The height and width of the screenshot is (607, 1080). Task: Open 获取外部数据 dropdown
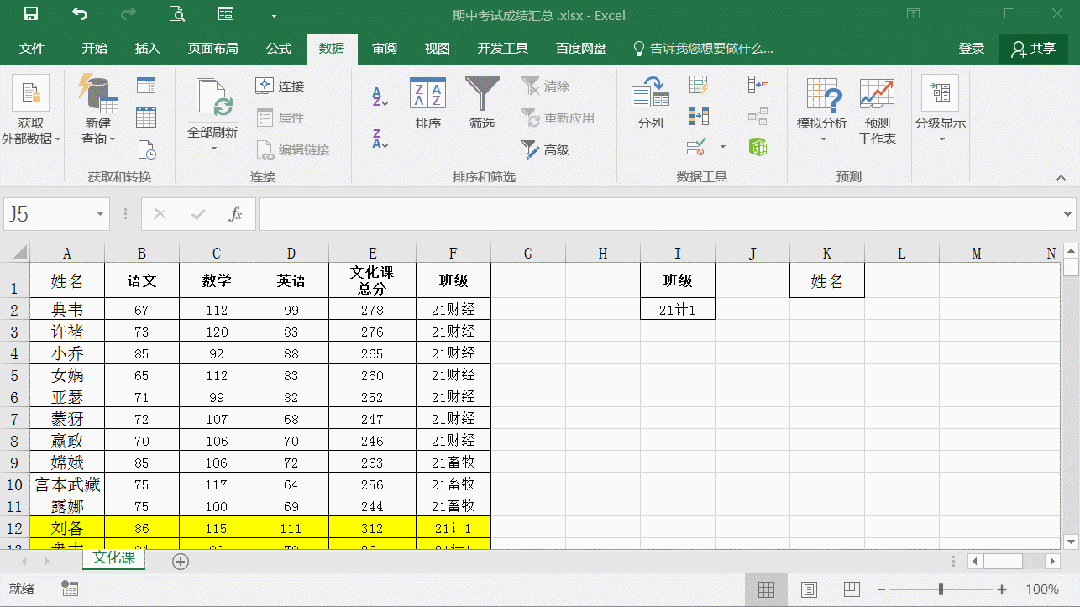pyautogui.click(x=31, y=110)
